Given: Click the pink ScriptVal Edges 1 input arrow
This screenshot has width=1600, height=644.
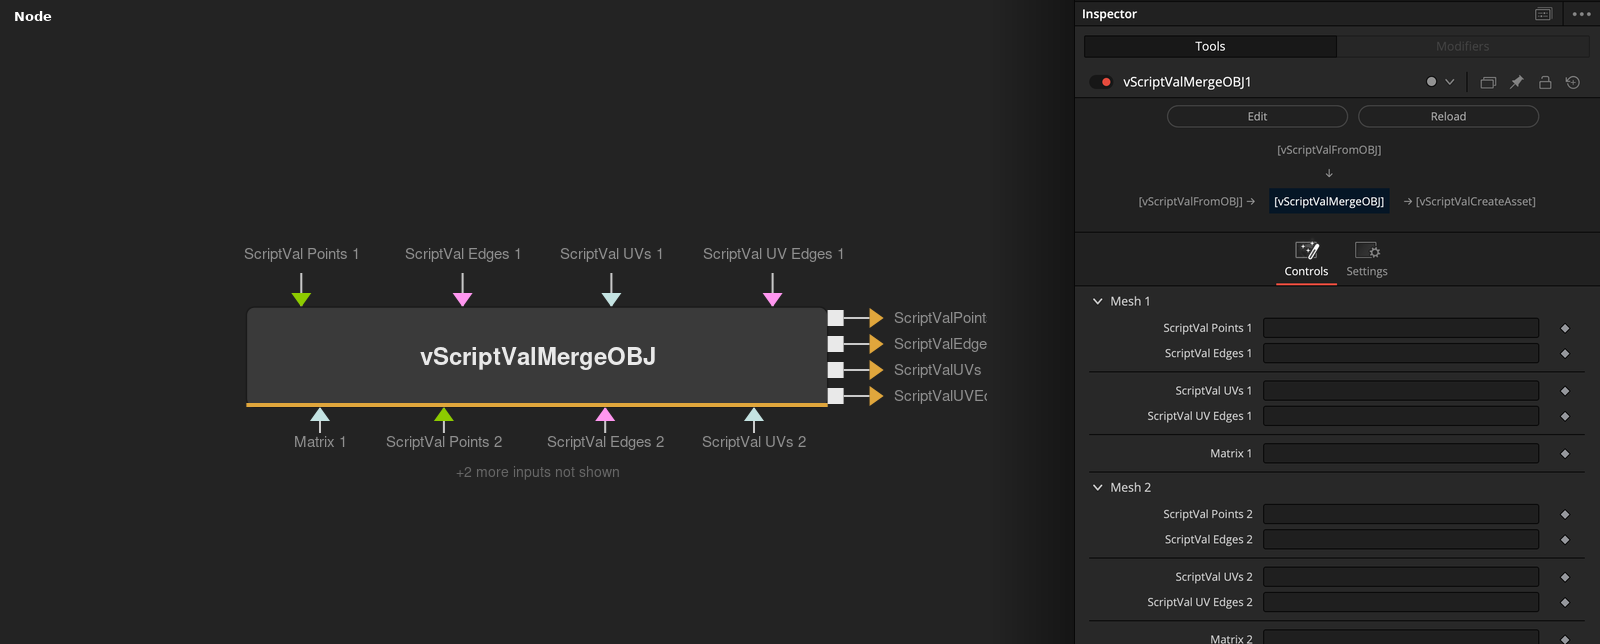Looking at the screenshot, I should click(462, 298).
